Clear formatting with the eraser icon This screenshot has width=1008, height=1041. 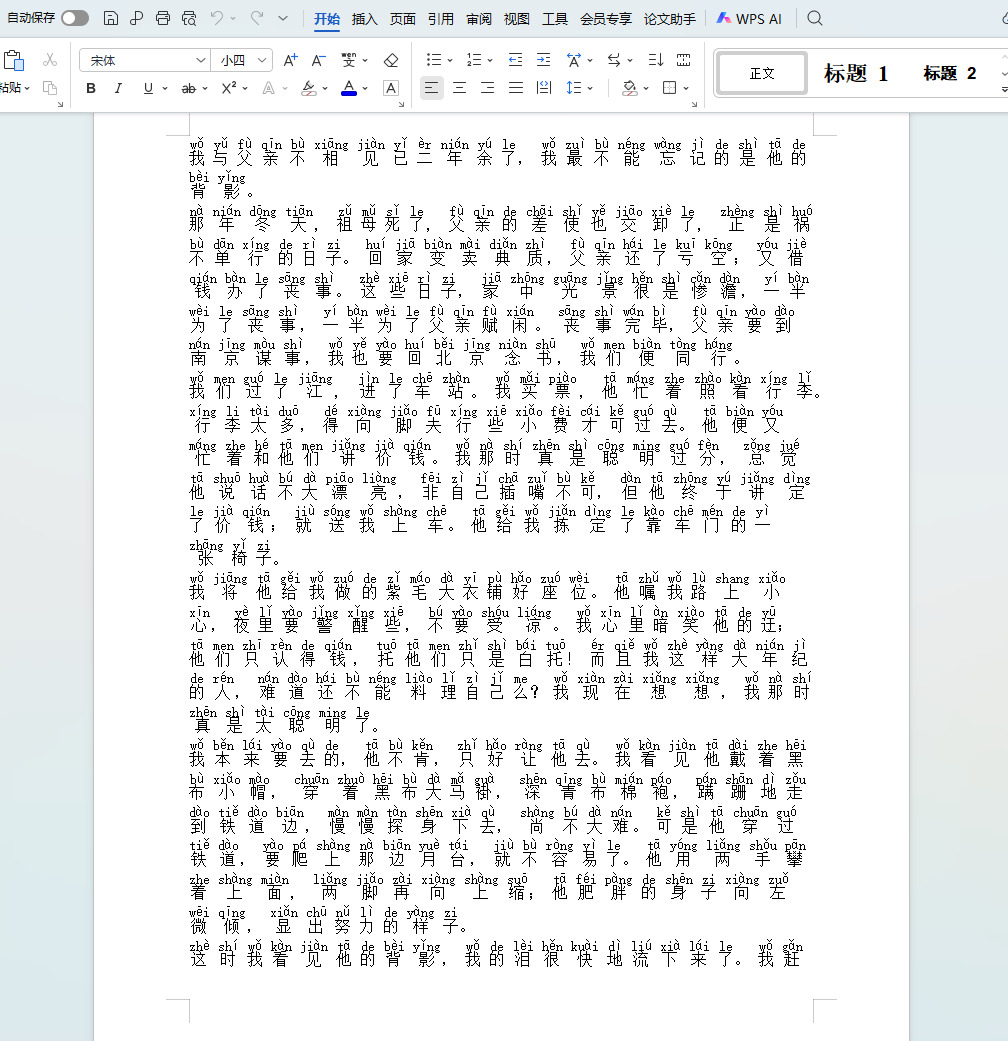[x=391, y=60]
